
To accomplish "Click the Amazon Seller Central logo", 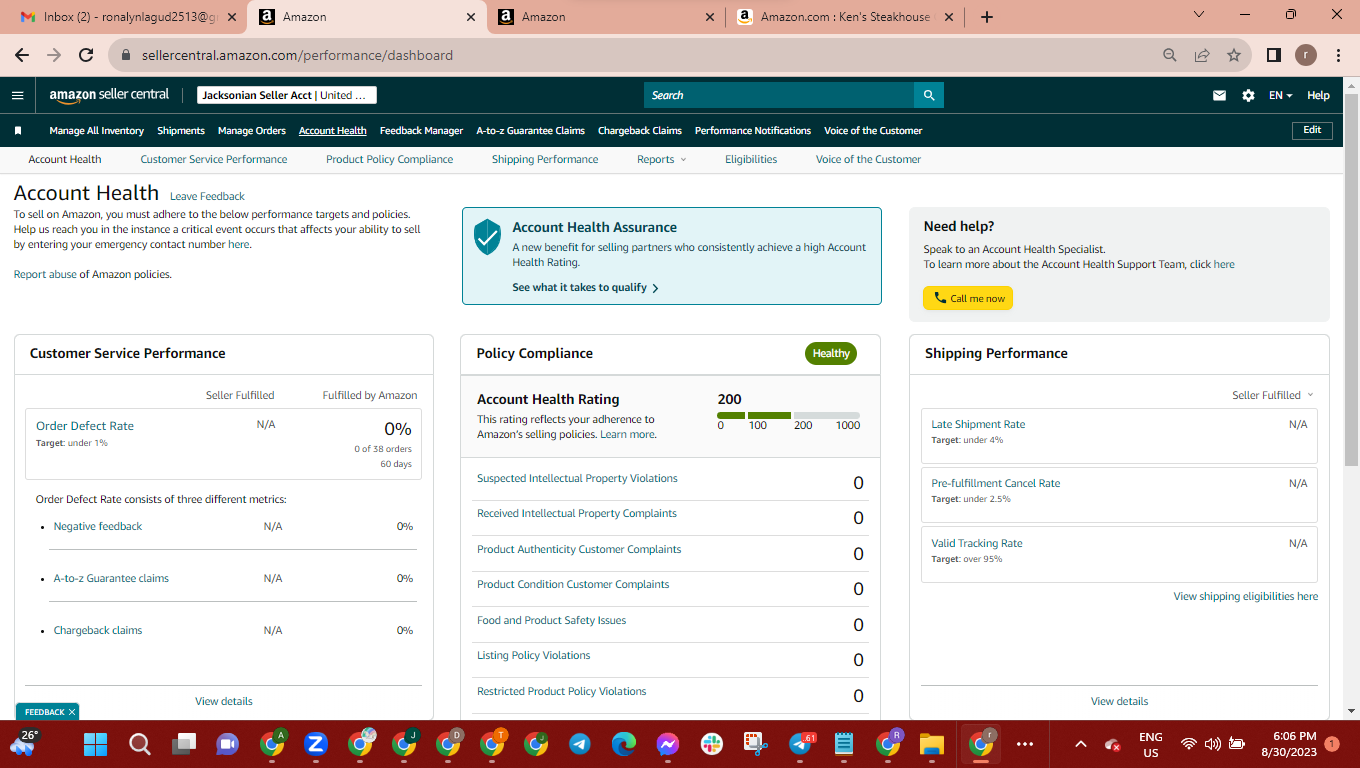I will (109, 95).
